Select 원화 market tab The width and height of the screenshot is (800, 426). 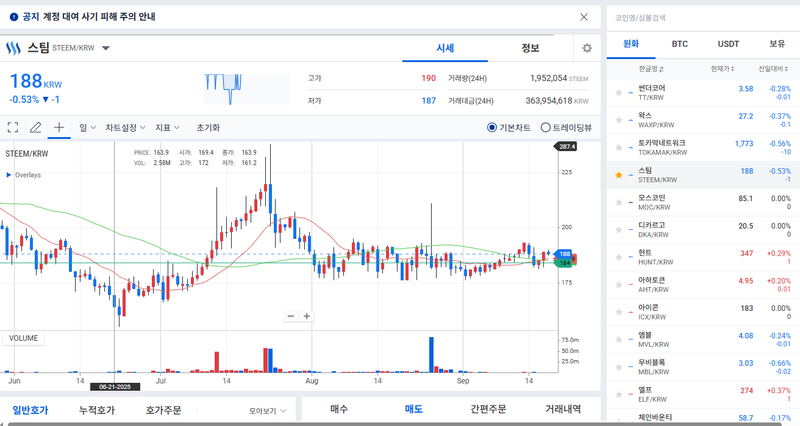631,44
